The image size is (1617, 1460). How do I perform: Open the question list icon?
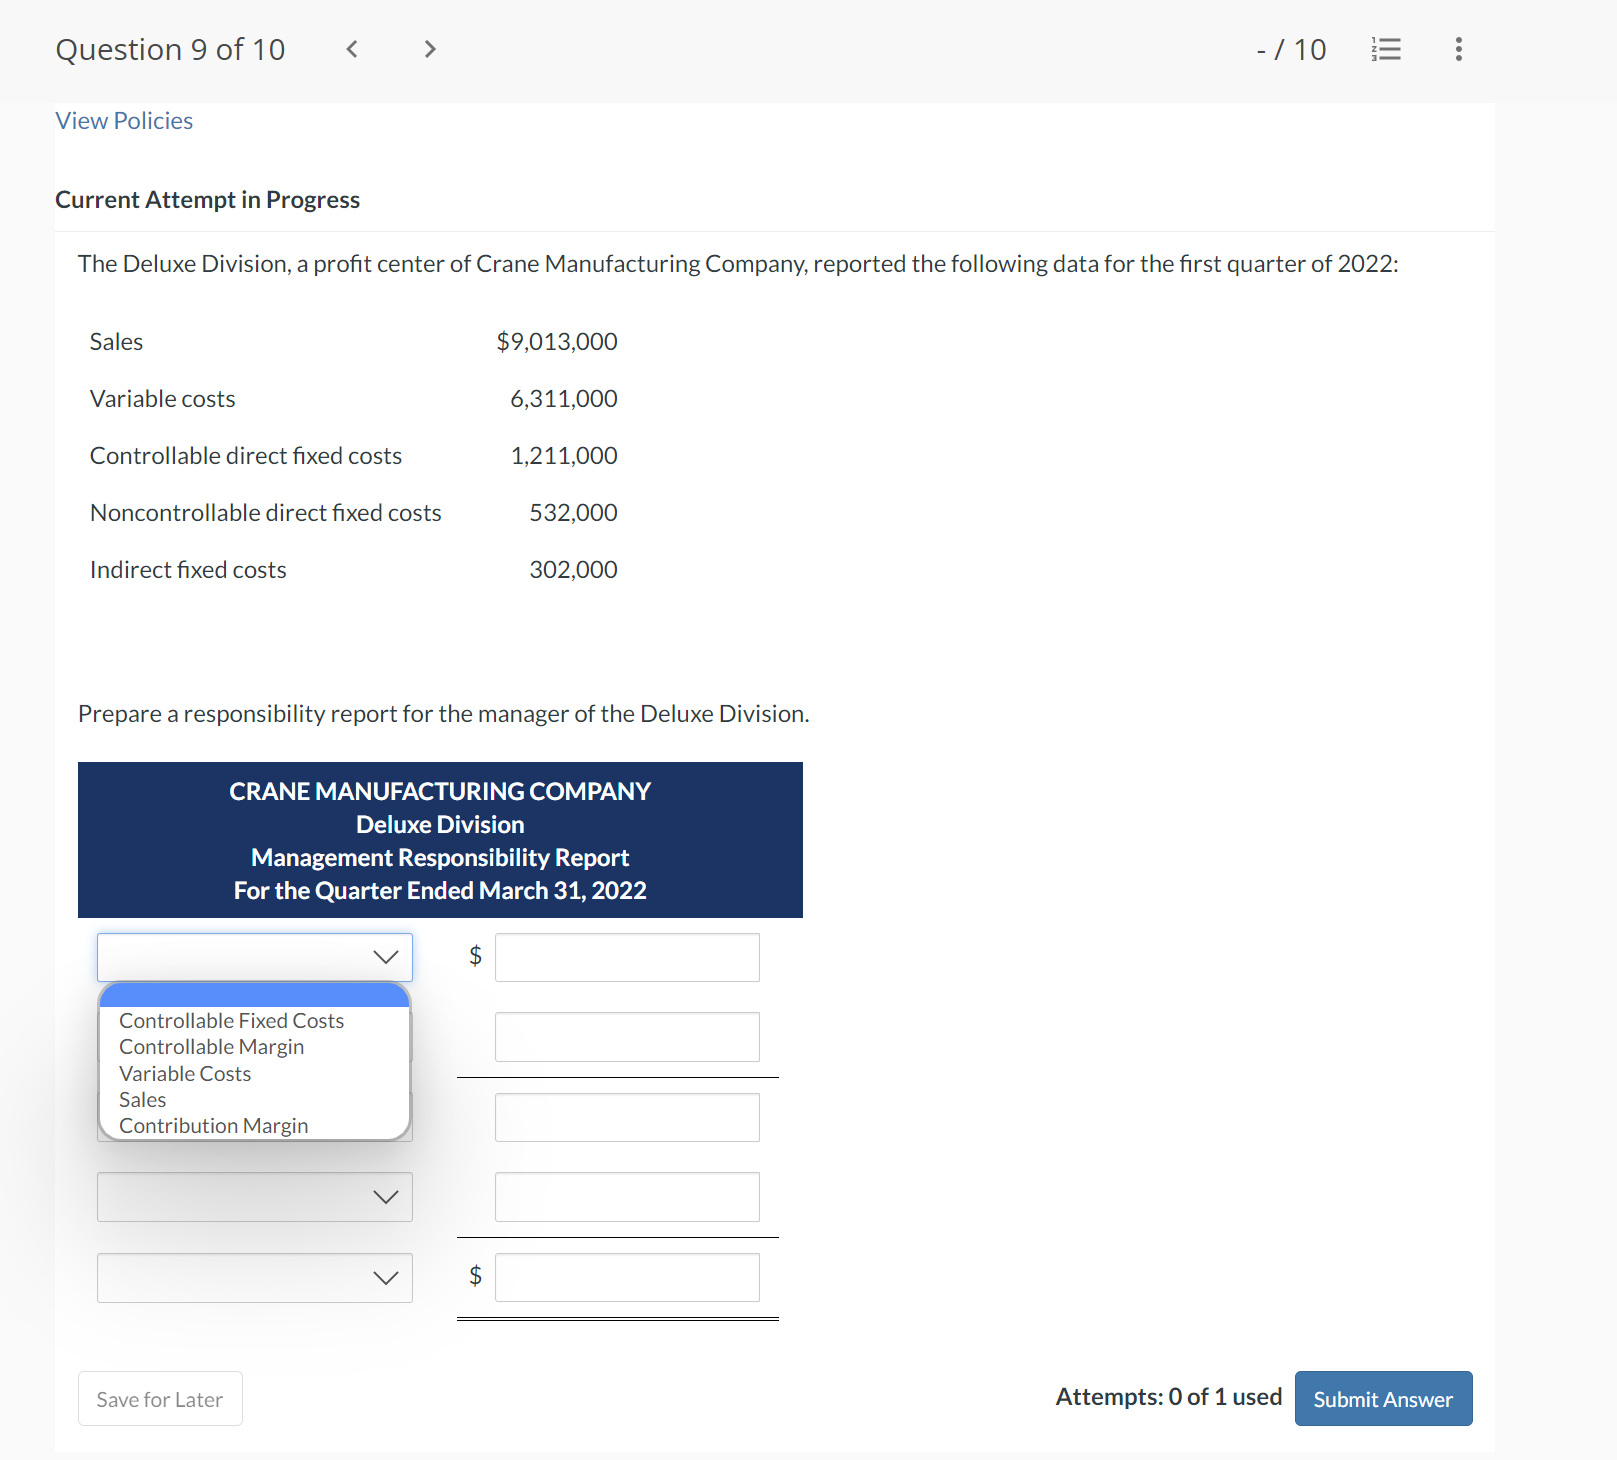[x=1386, y=49]
